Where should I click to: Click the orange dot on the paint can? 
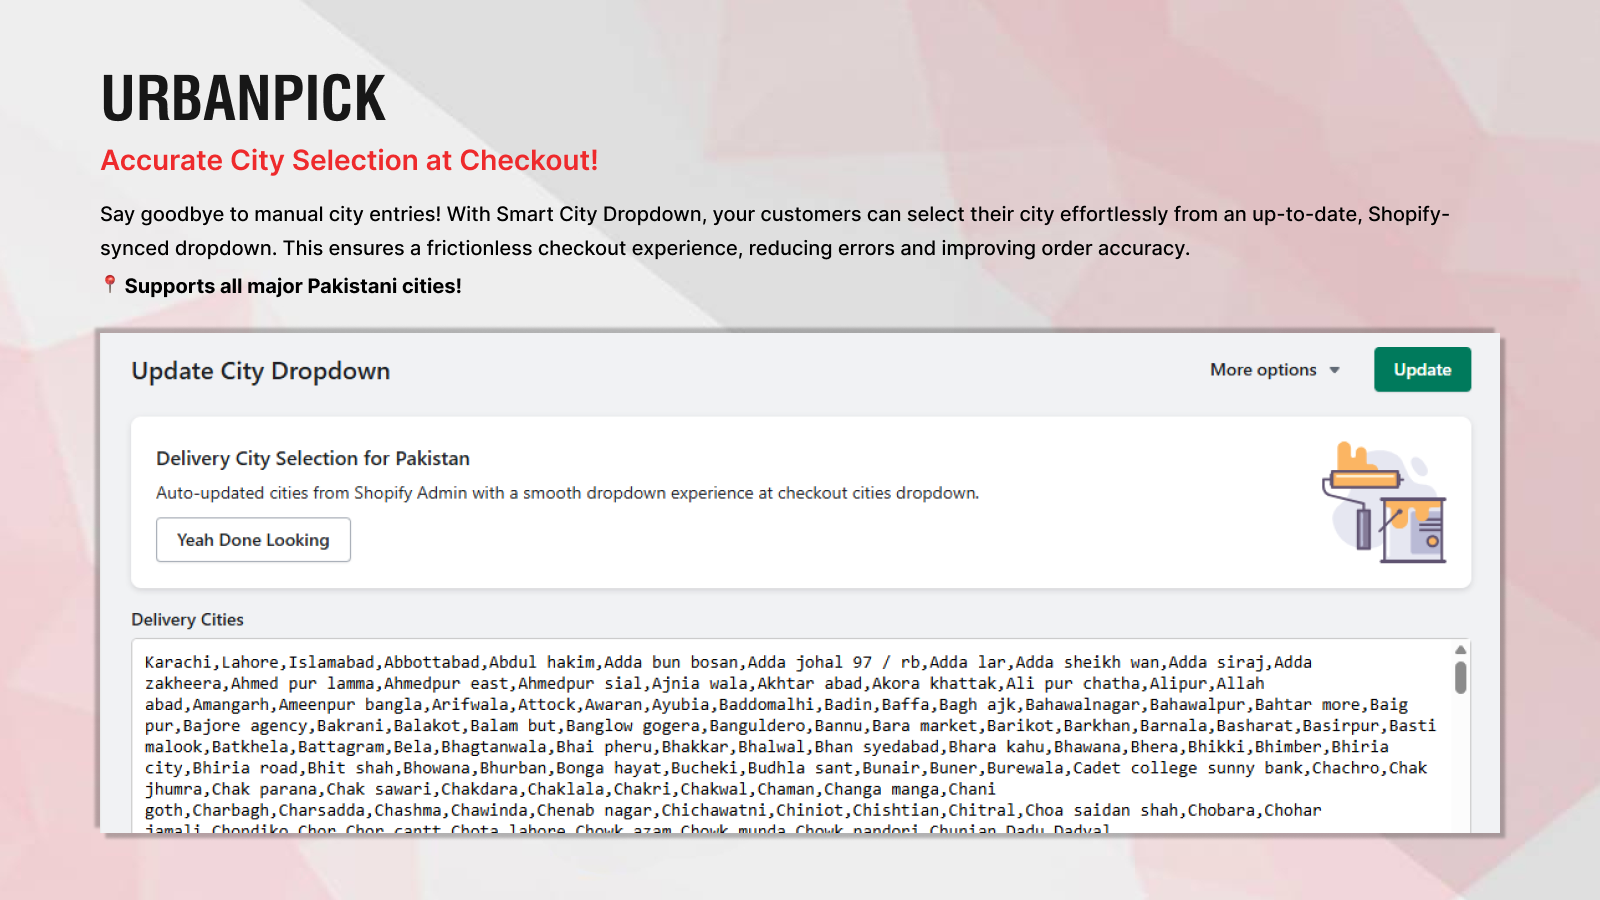(x=1432, y=541)
